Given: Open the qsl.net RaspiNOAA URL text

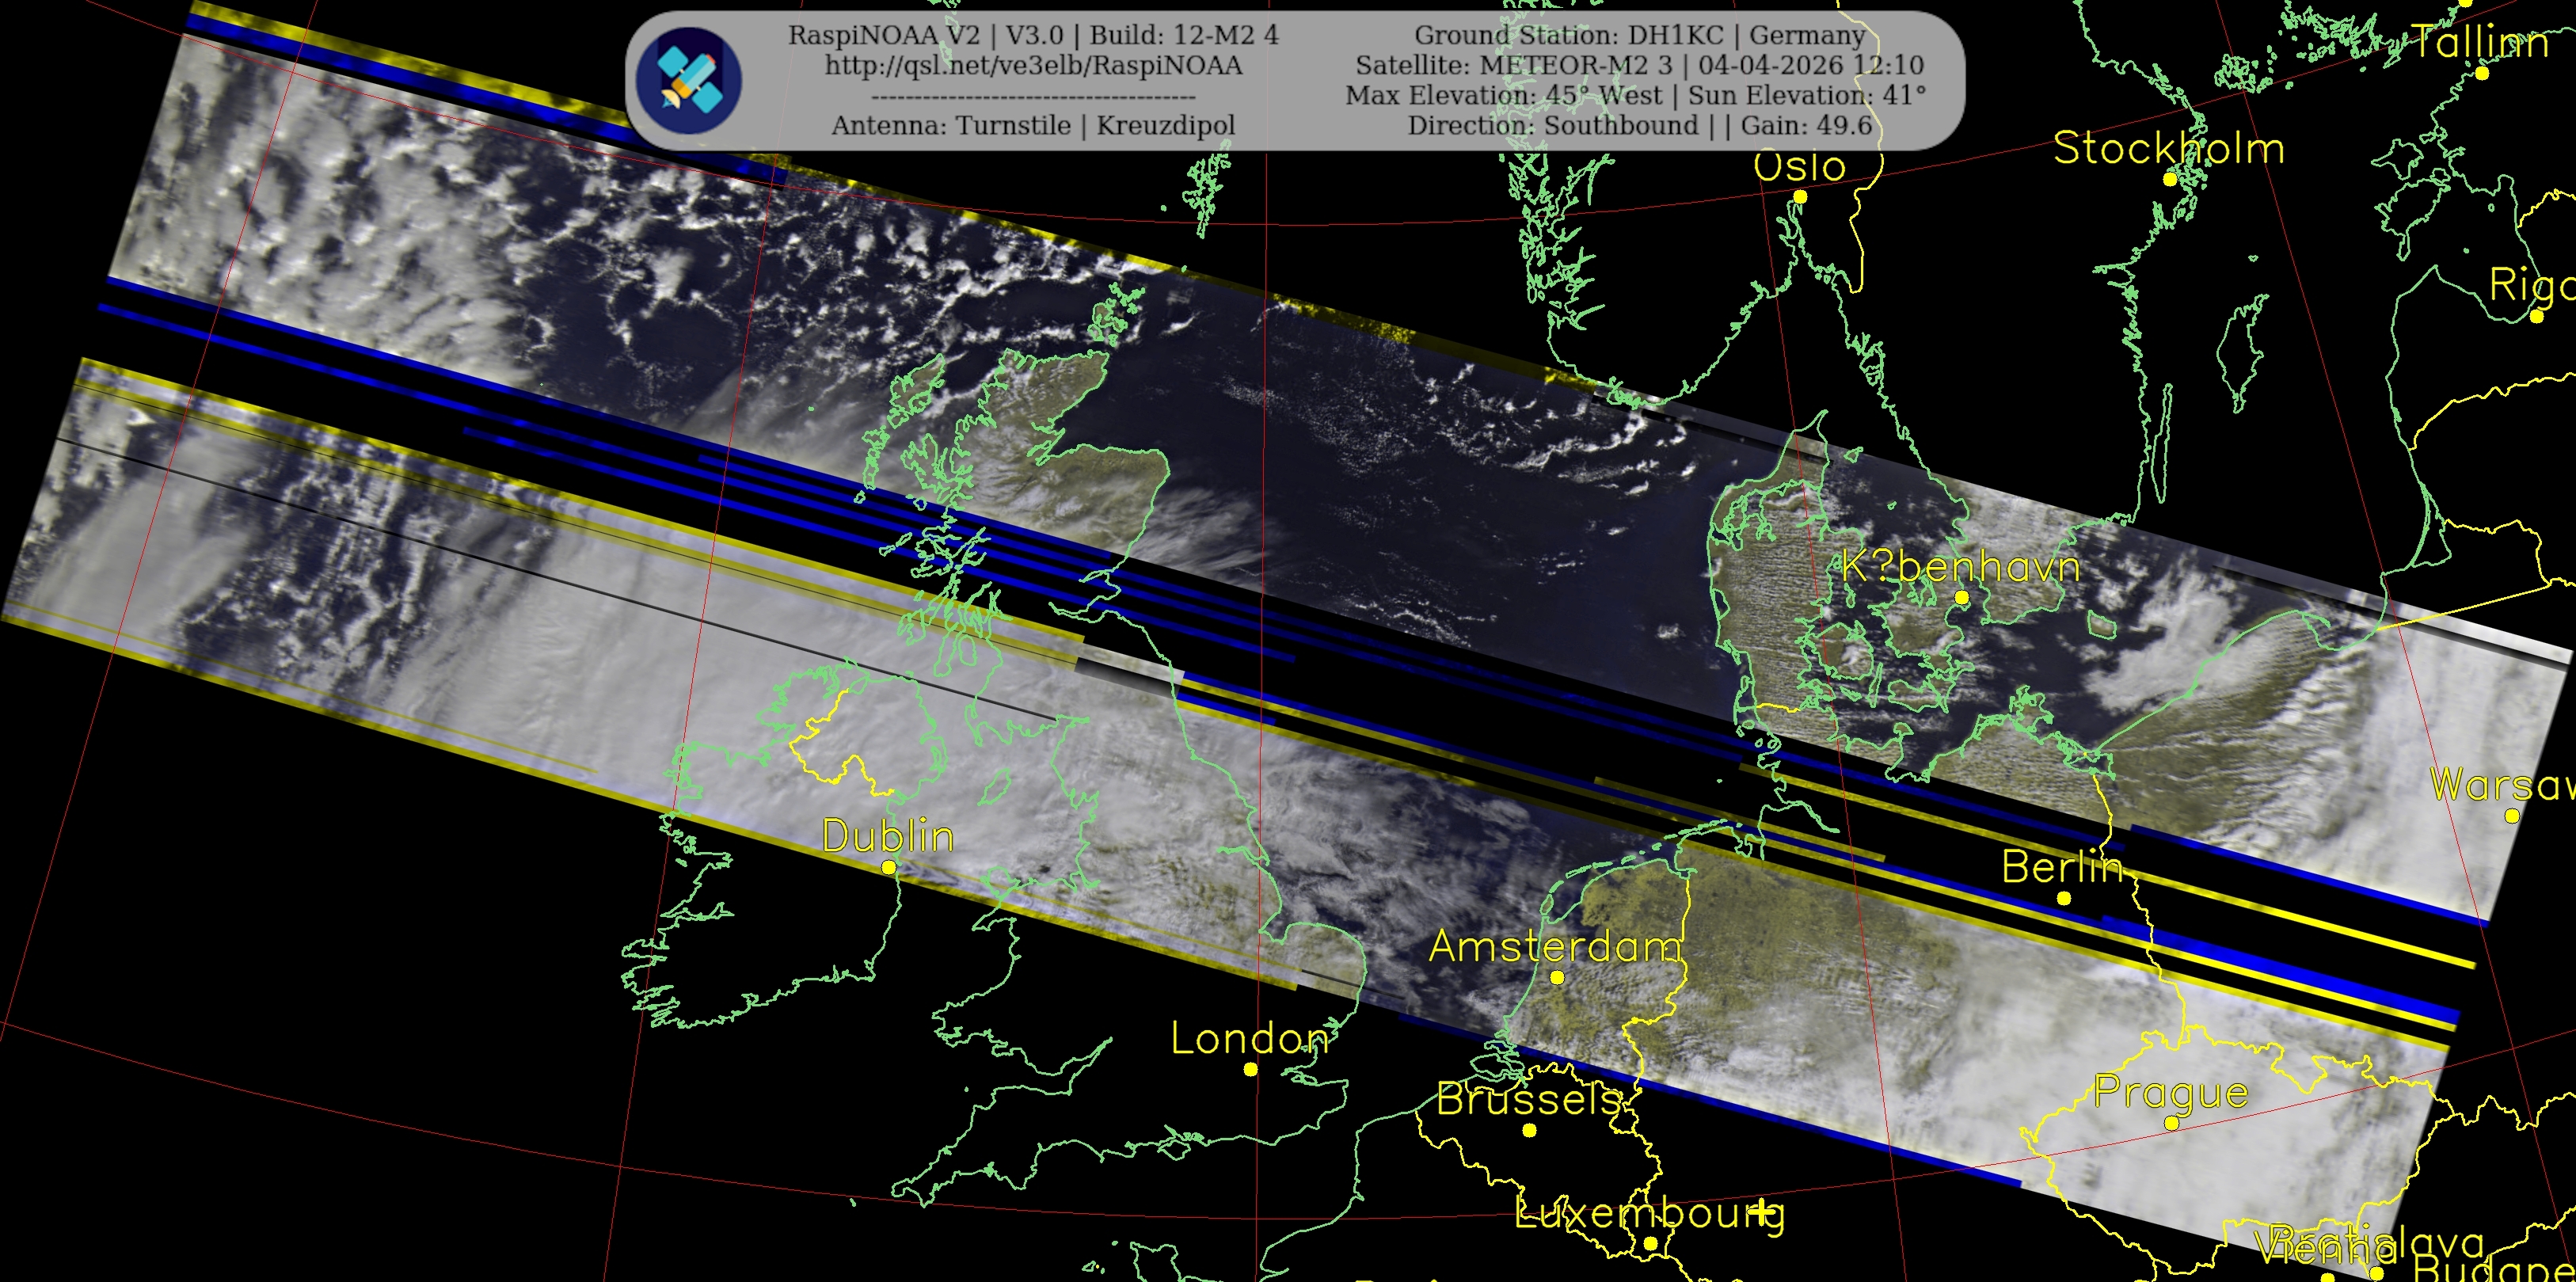Looking at the screenshot, I should (x=1033, y=66).
